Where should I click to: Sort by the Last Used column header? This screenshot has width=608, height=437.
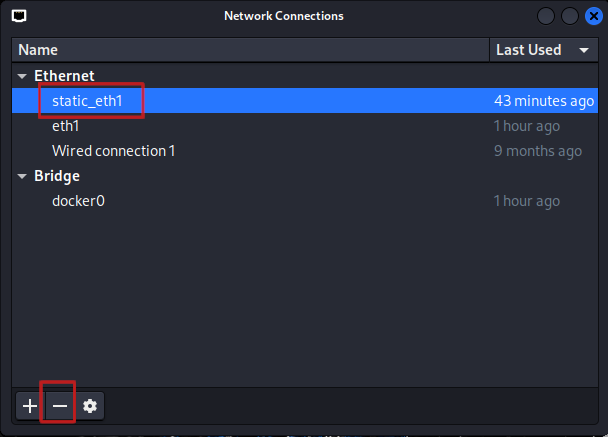[528, 50]
